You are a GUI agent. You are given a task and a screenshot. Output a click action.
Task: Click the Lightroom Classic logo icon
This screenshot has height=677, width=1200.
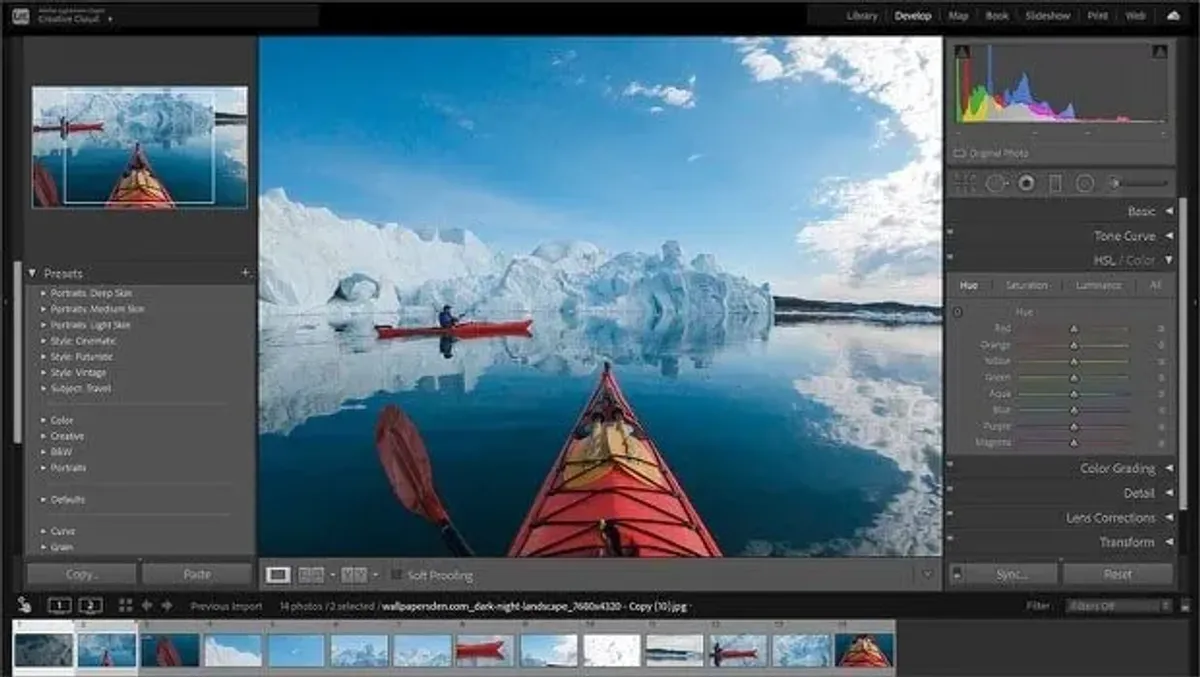coord(20,15)
